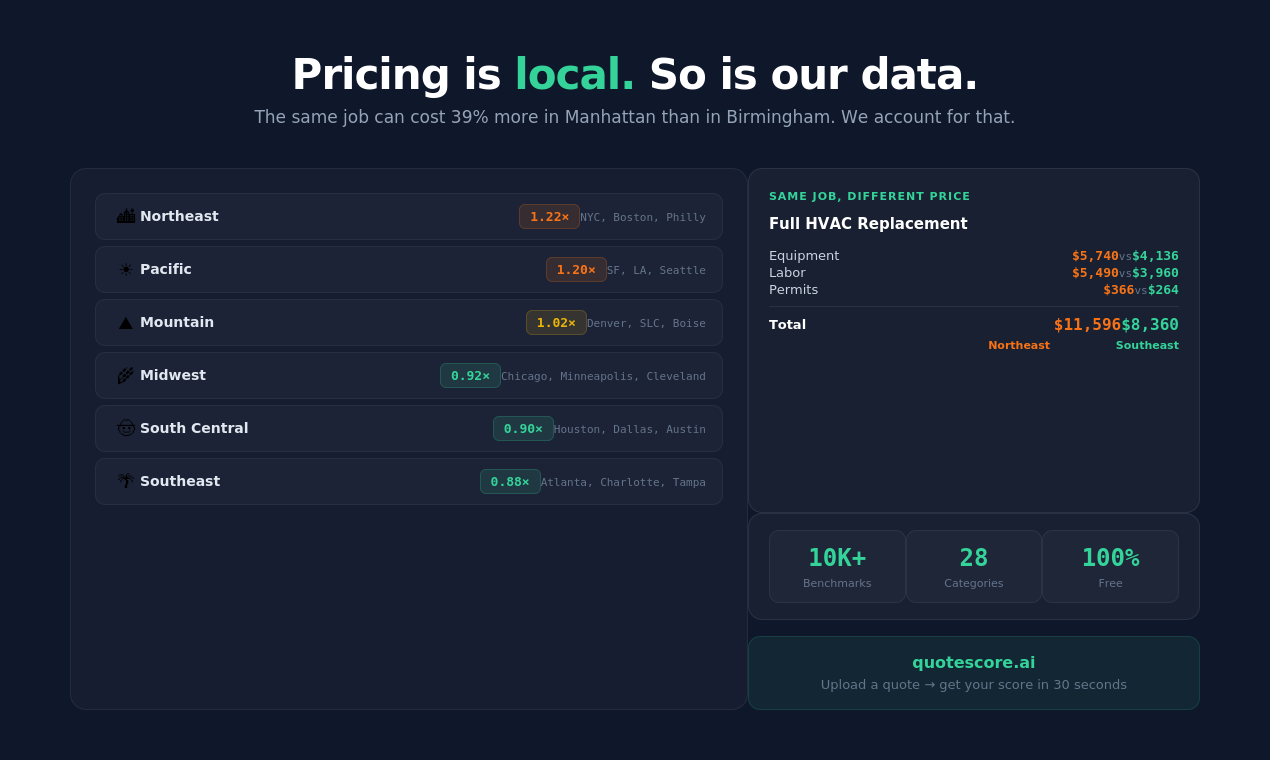Click the 100% Free stat card

coord(1110,567)
